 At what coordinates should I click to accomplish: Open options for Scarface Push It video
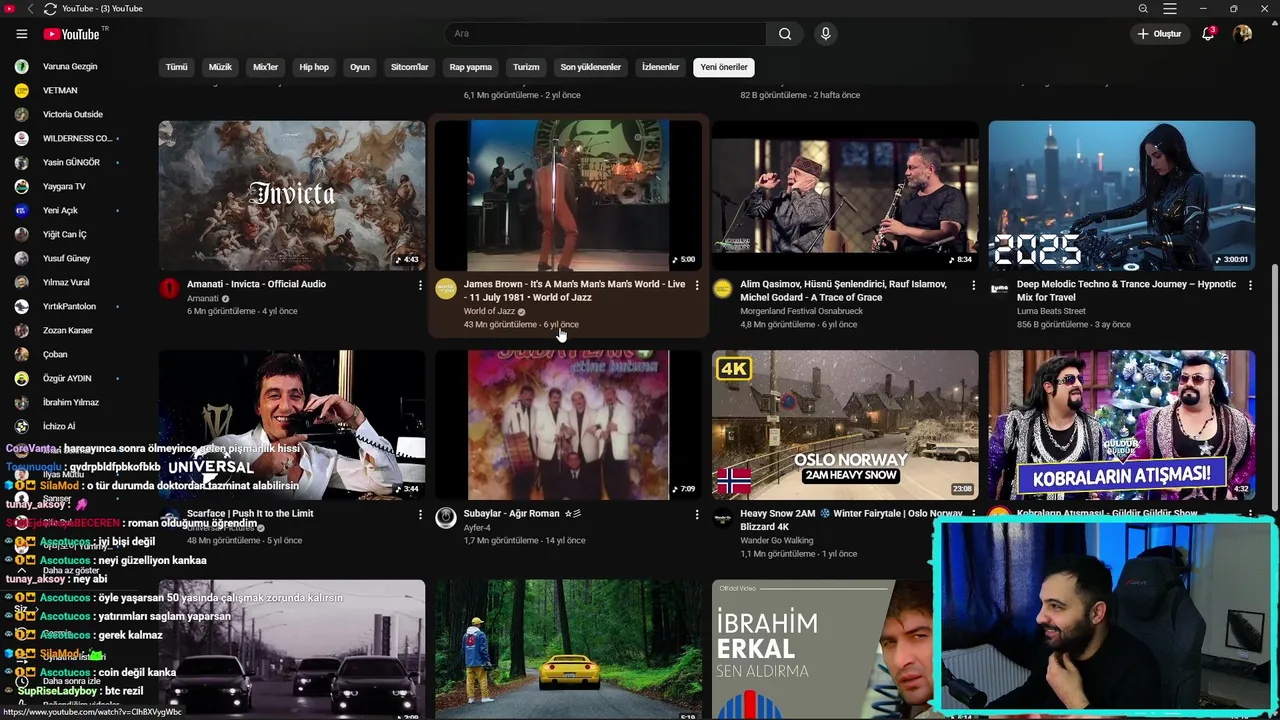pos(420,514)
